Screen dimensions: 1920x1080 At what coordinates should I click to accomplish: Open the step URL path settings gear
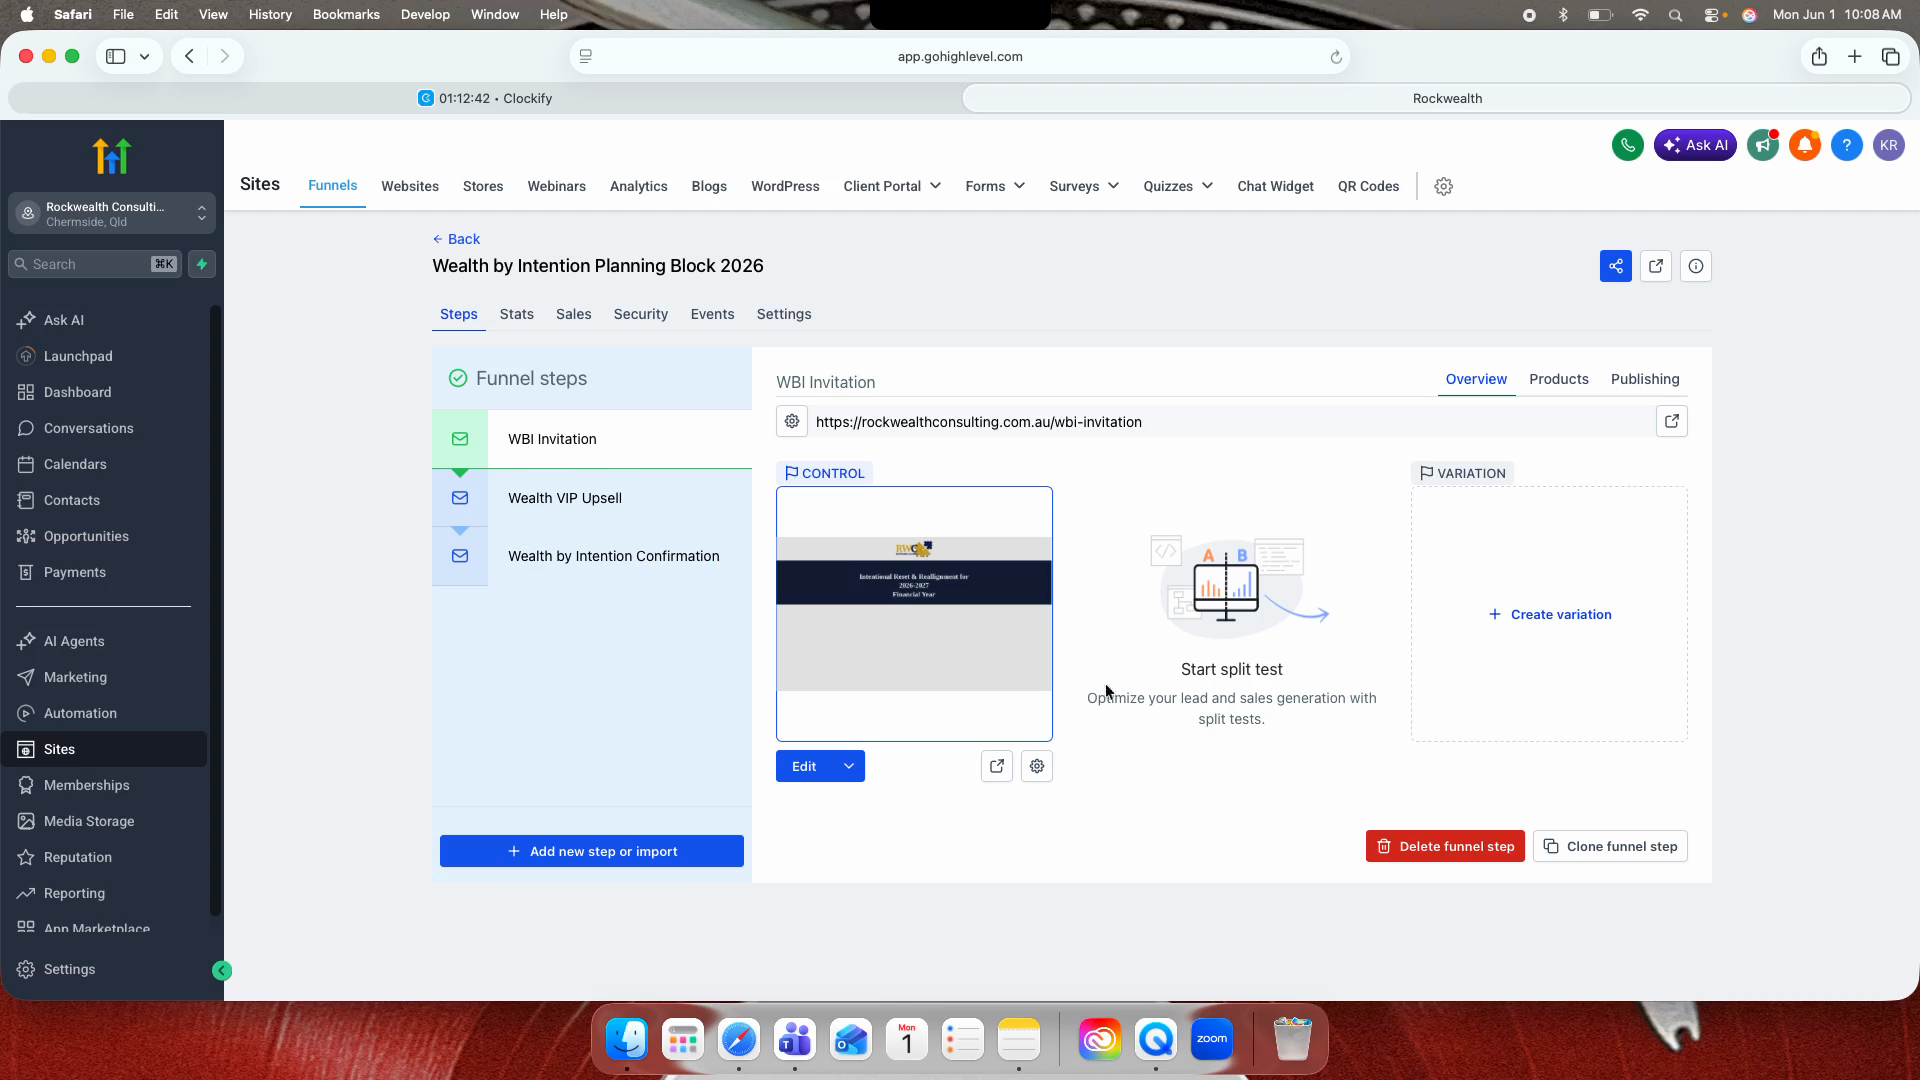point(792,421)
